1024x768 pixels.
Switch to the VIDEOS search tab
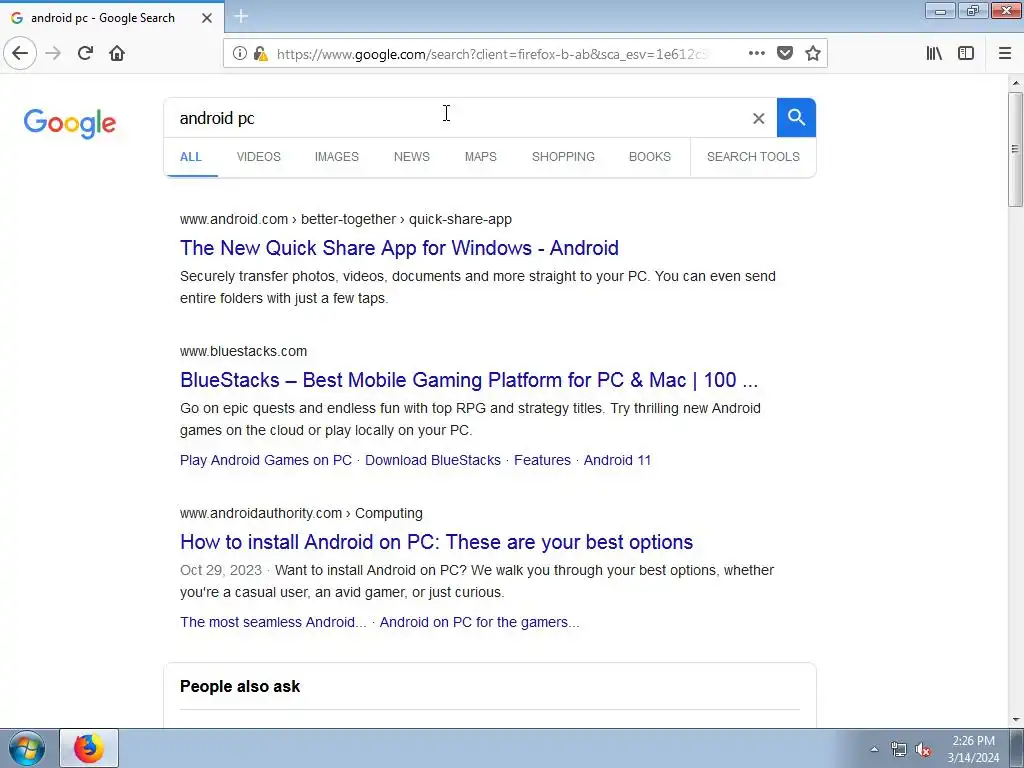pos(259,157)
